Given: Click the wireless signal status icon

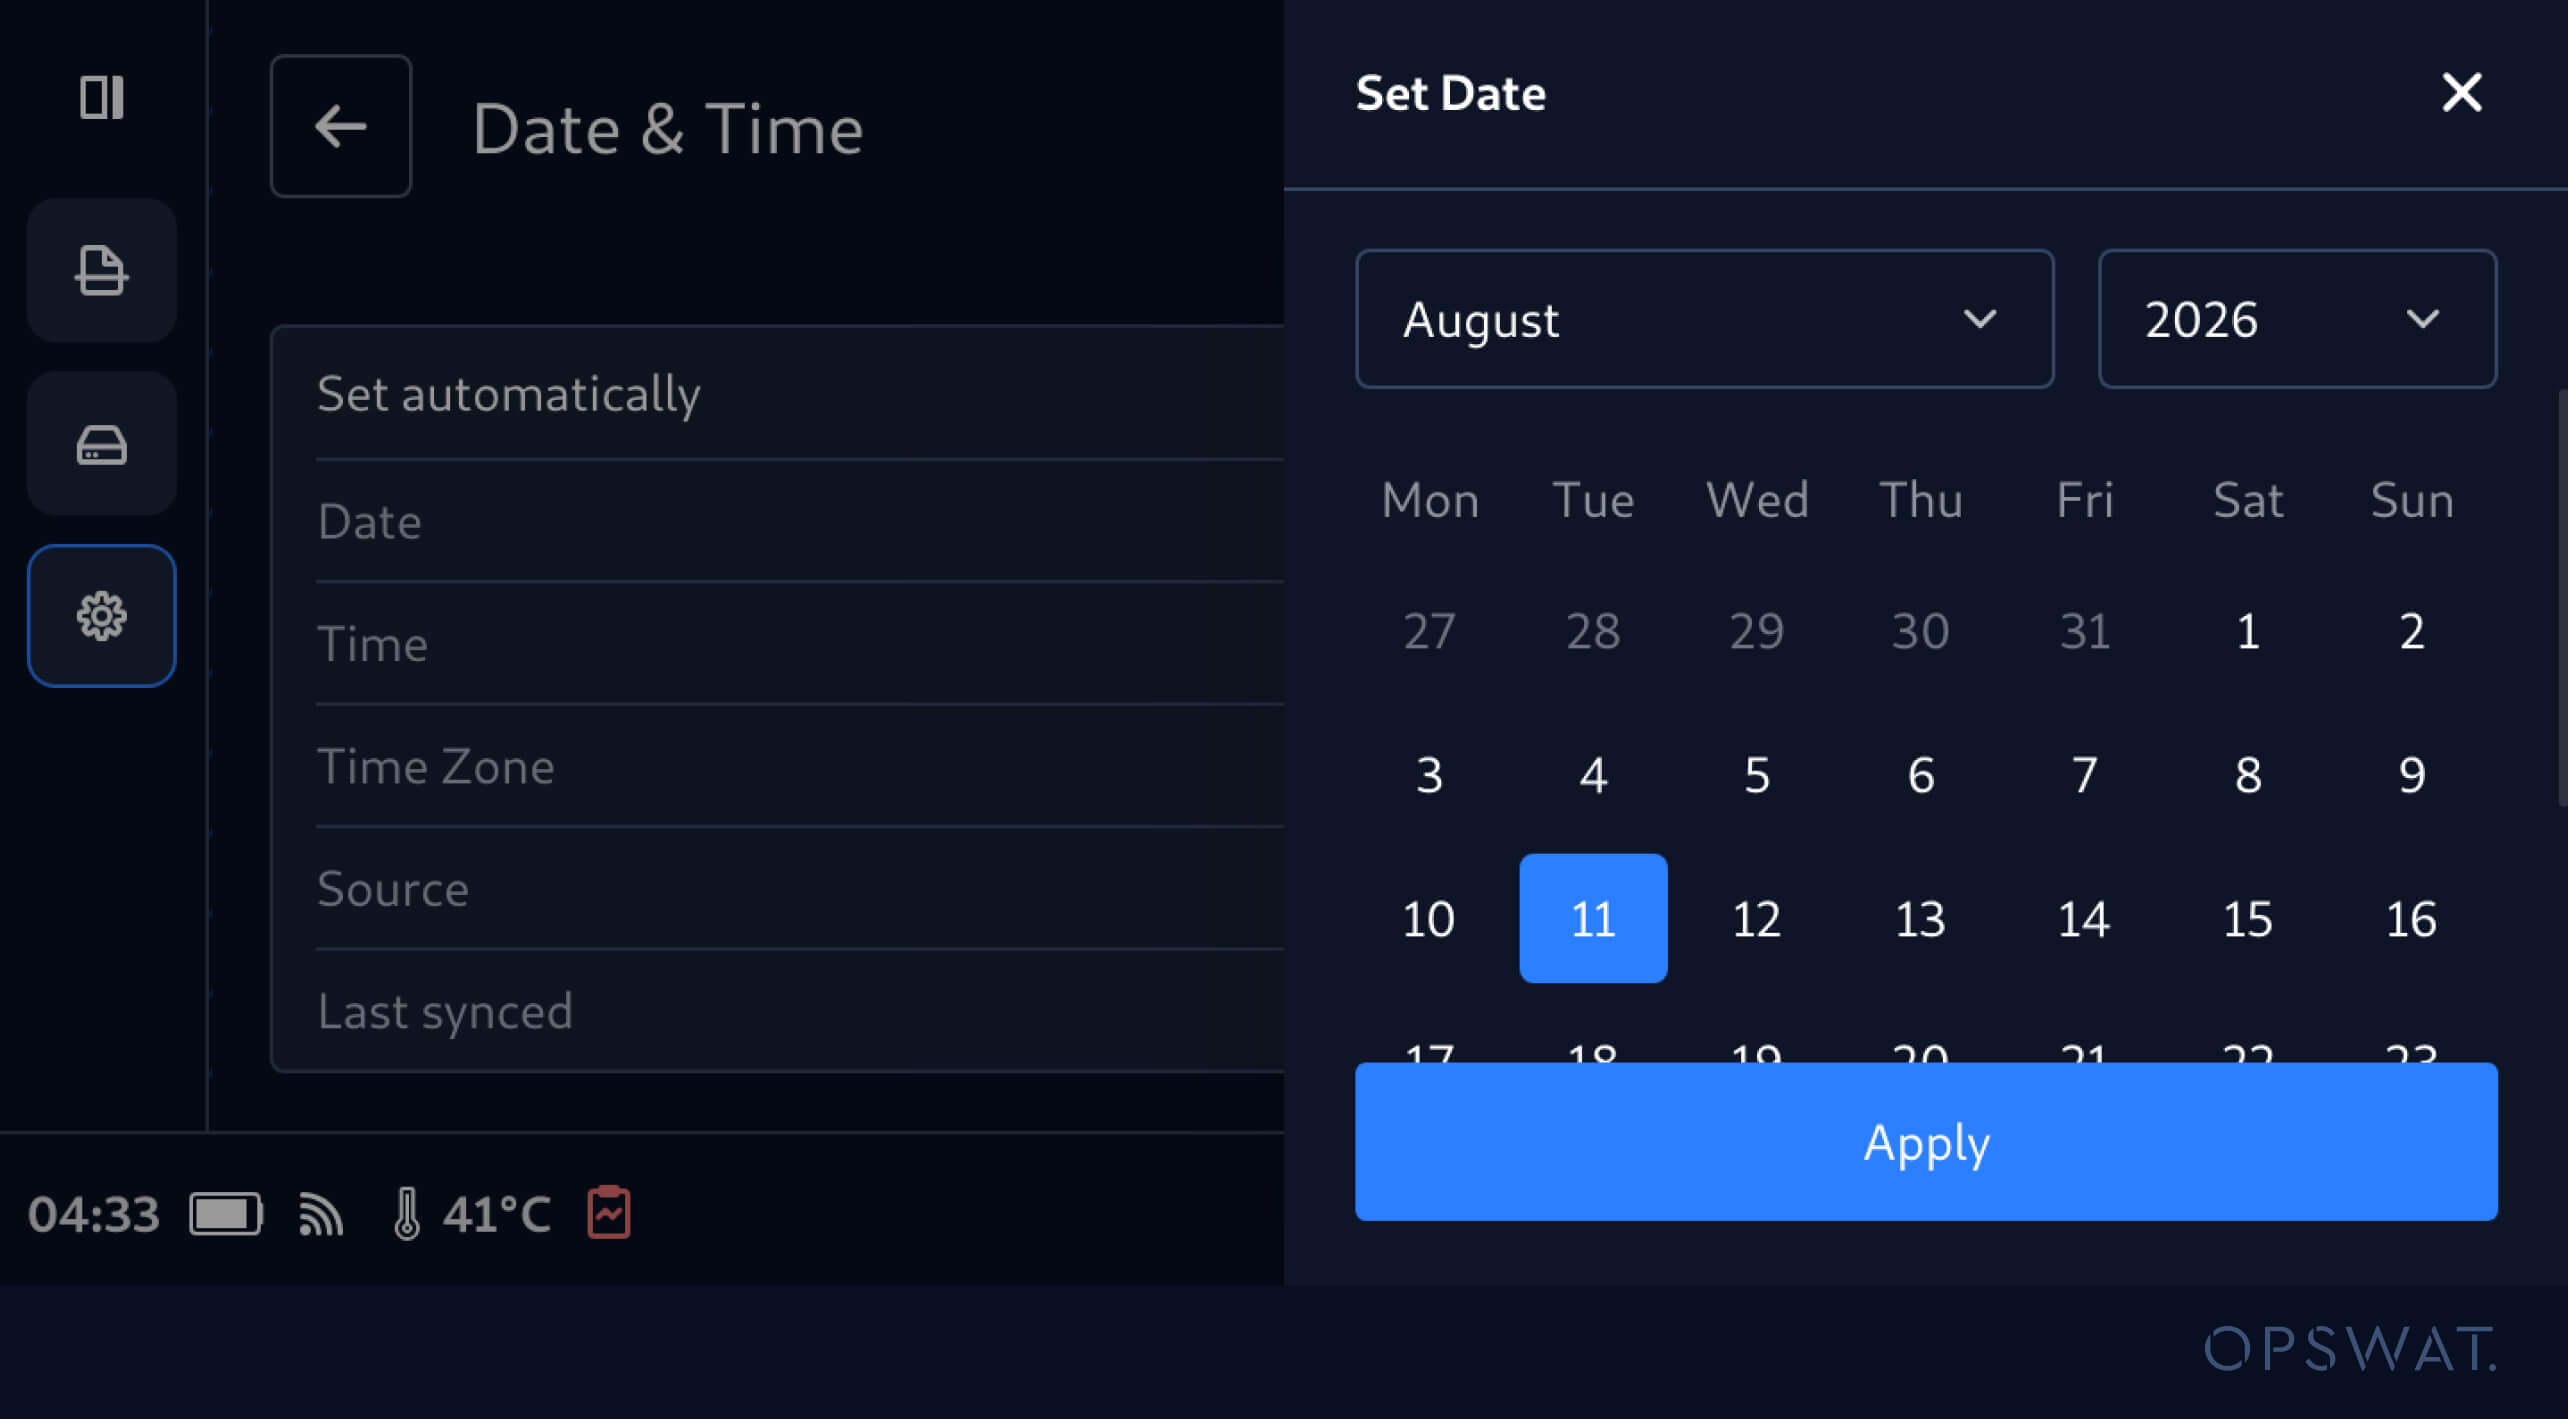Looking at the screenshot, I should point(321,1214).
